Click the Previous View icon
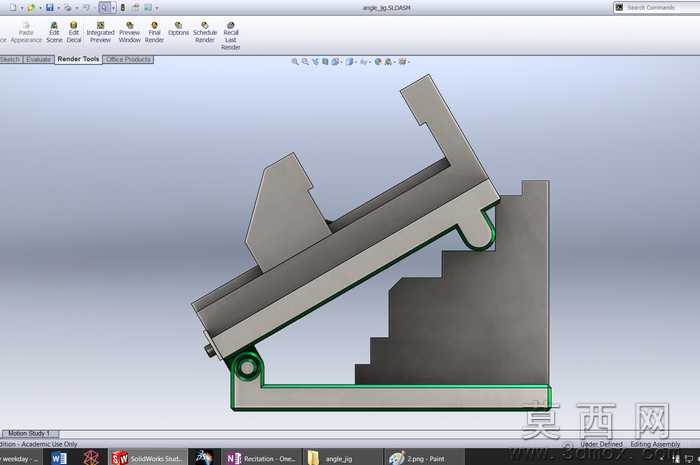The height and width of the screenshot is (465, 700). [315, 62]
